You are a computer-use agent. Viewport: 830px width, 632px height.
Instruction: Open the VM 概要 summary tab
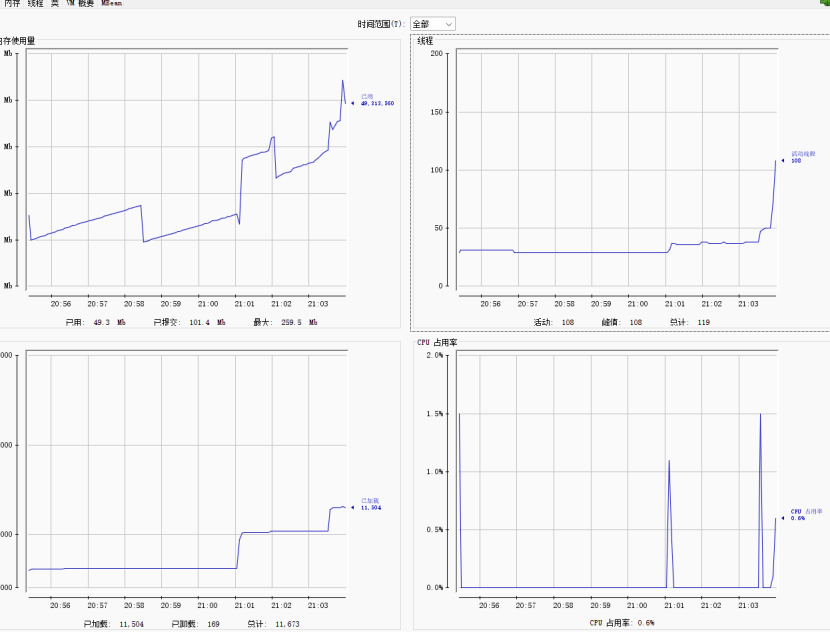tap(80, 3)
